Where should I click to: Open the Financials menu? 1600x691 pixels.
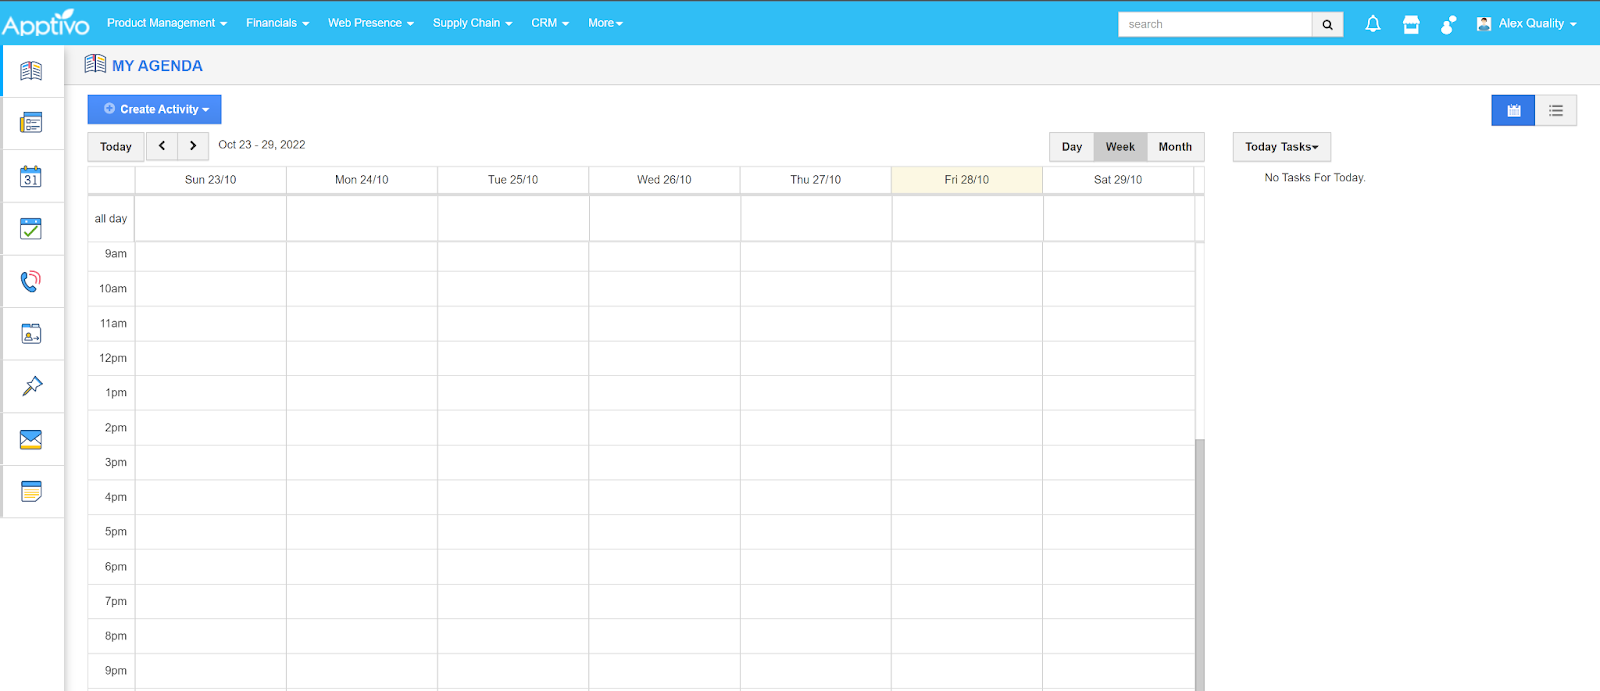pos(277,23)
